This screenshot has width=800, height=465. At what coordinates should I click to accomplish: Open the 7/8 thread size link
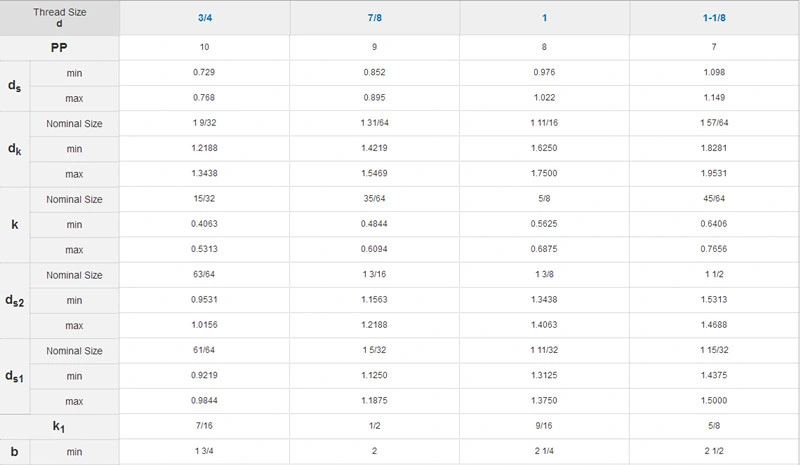(374, 17)
